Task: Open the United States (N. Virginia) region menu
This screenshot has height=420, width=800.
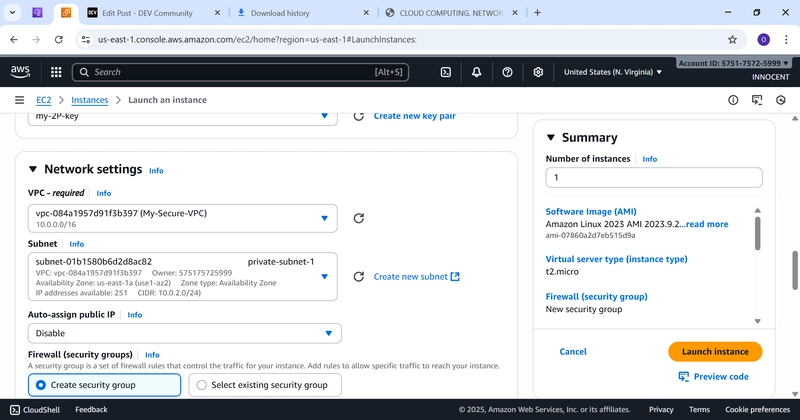Action: click(x=612, y=72)
